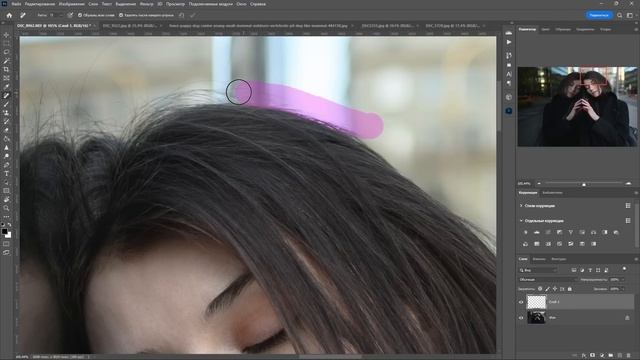Select the Hand tool
Viewport: 640px width, 360px height.
pyautogui.click(x=6, y=199)
